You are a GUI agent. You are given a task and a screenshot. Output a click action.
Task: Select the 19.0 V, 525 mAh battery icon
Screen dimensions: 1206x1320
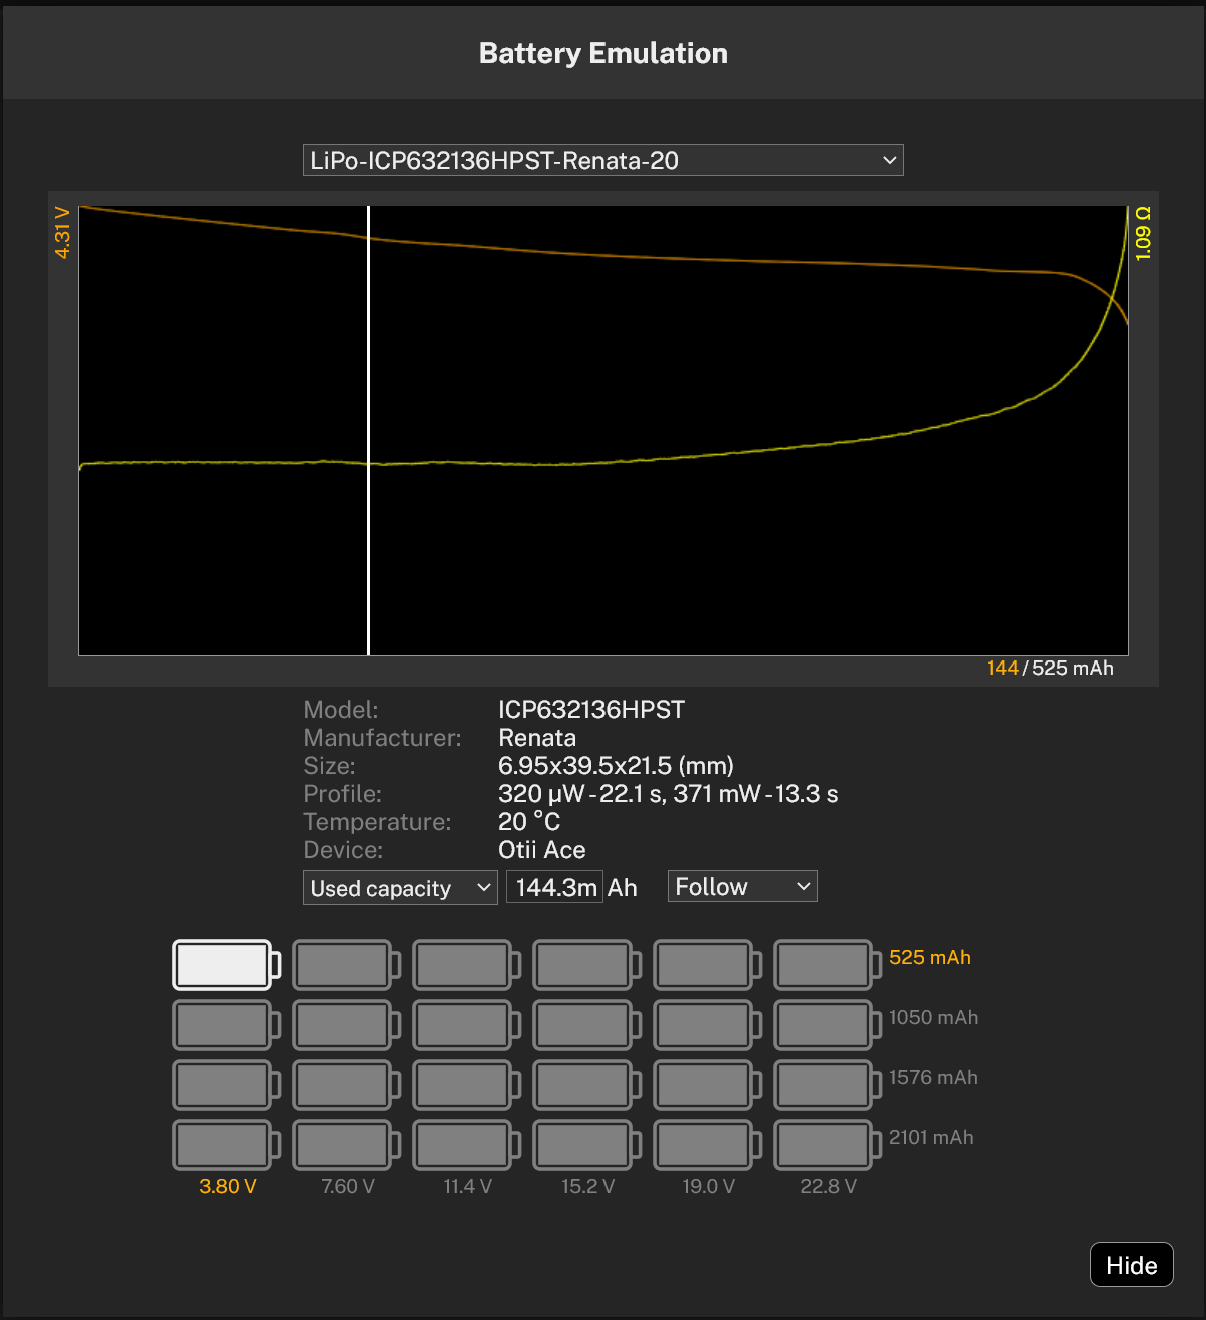706,963
